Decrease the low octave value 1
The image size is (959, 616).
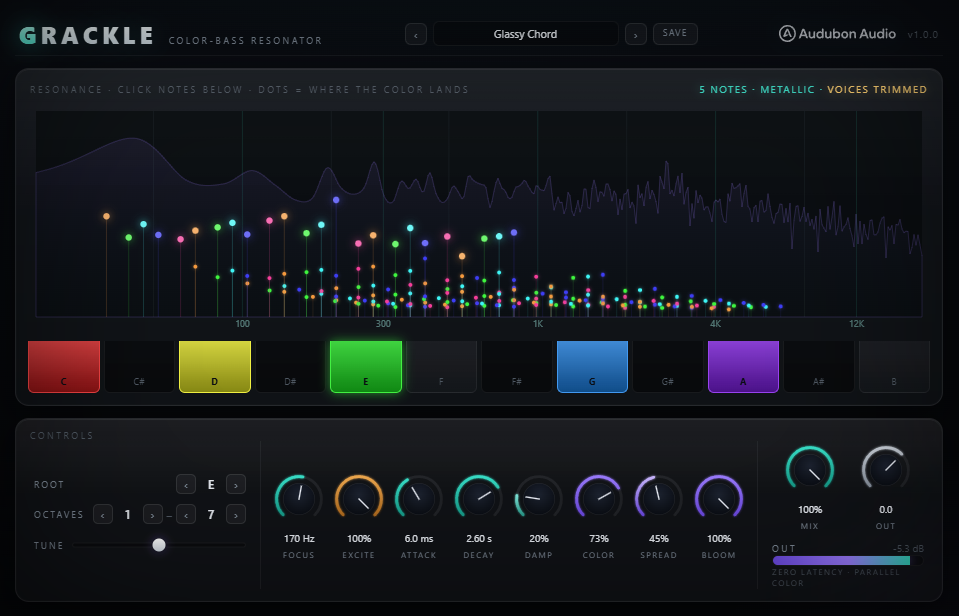pyautogui.click(x=103, y=514)
